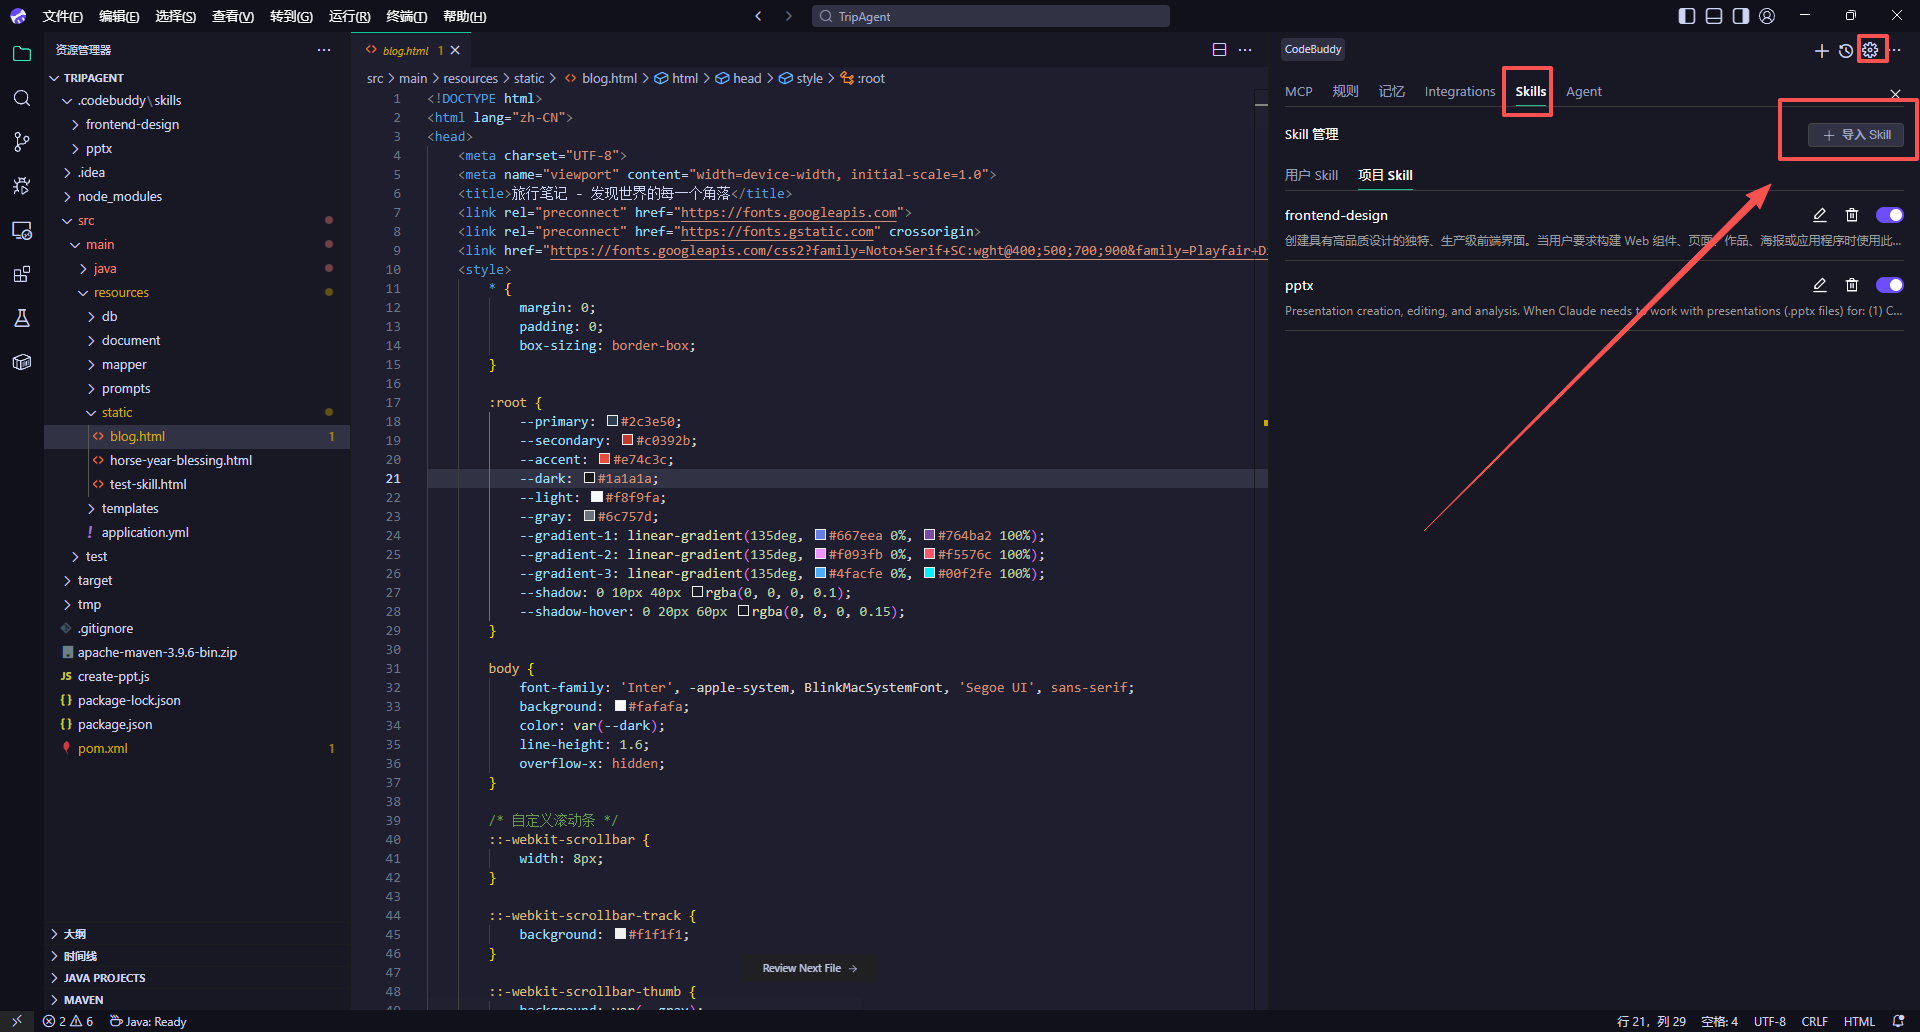Switch to 用户 Skill tab
1920x1032 pixels.
tap(1311, 175)
